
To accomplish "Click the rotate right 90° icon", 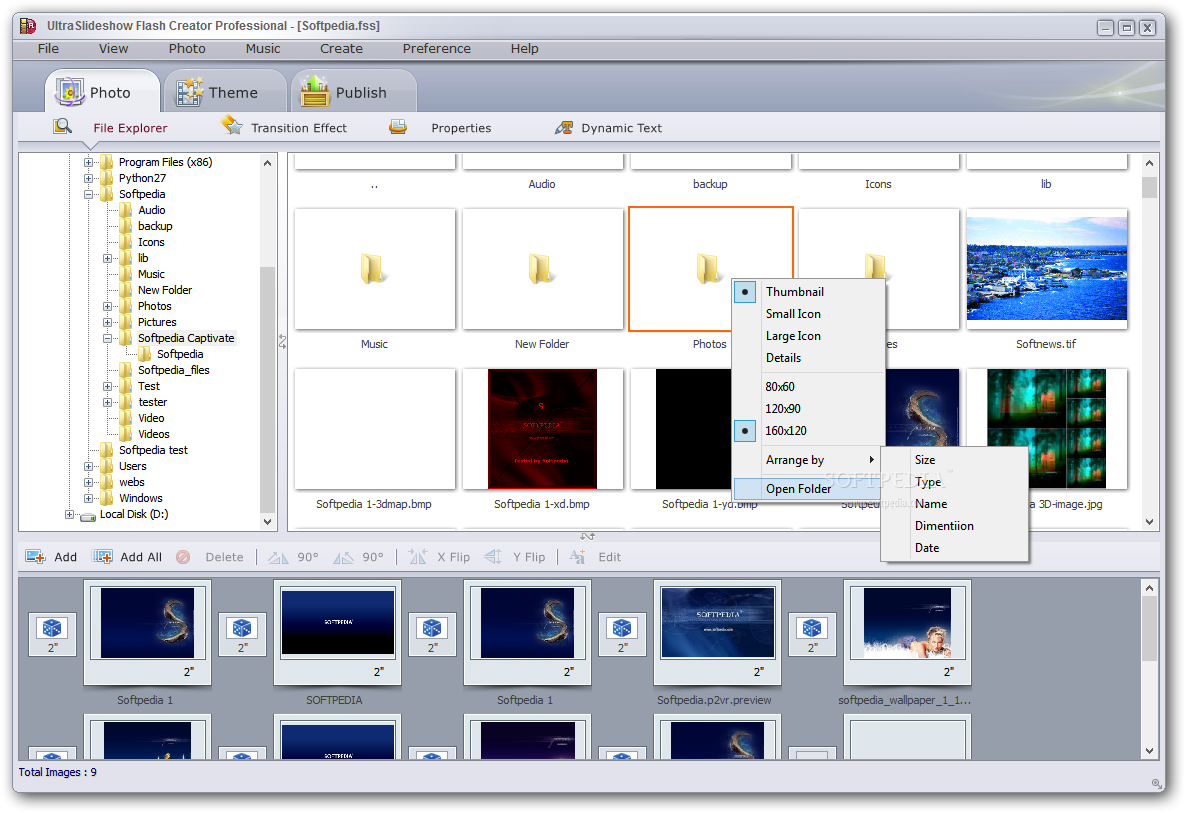I will click(x=343, y=557).
